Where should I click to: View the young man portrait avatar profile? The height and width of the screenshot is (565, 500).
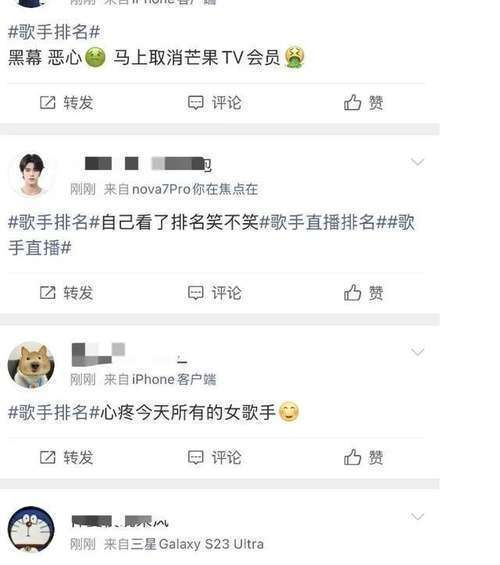click(31, 175)
